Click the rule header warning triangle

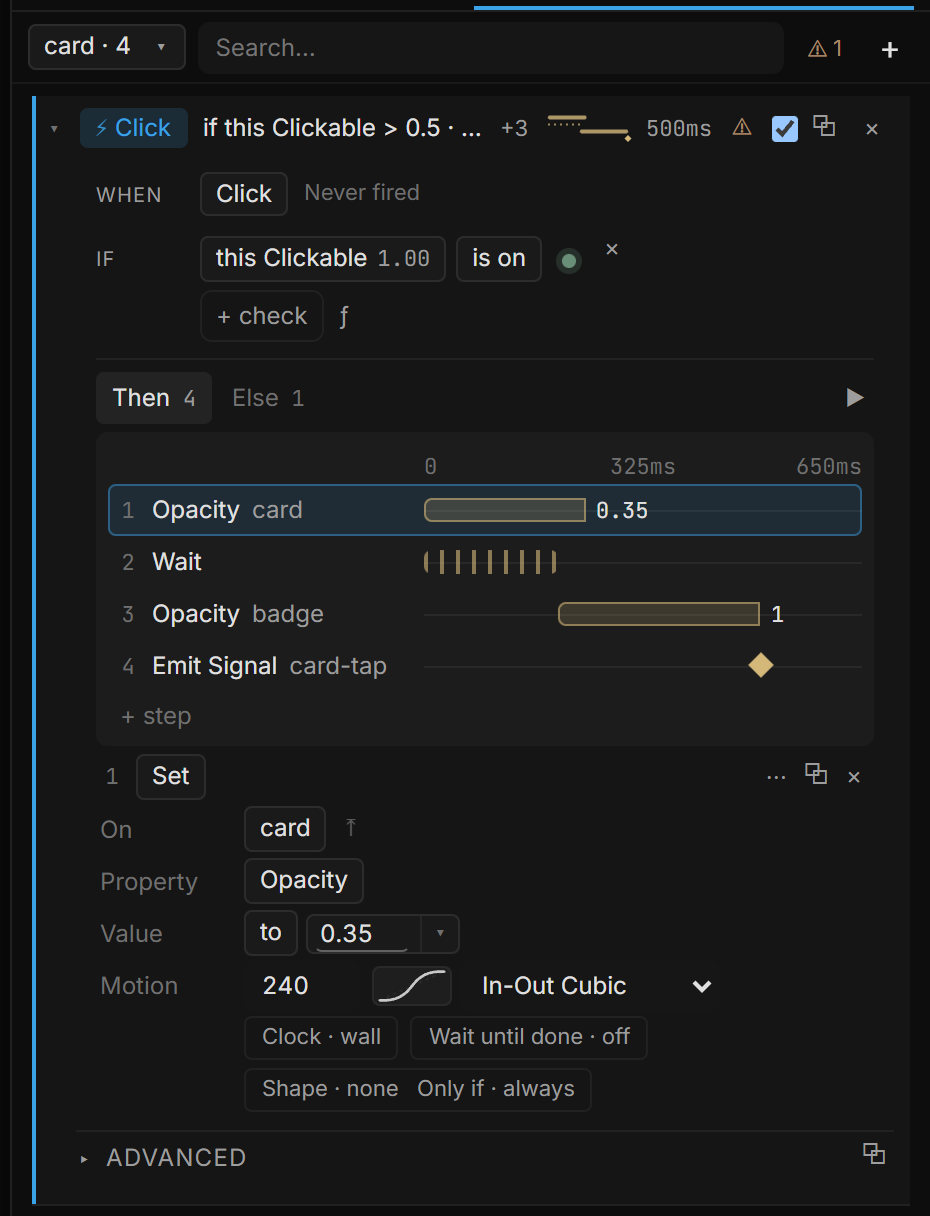click(x=742, y=127)
